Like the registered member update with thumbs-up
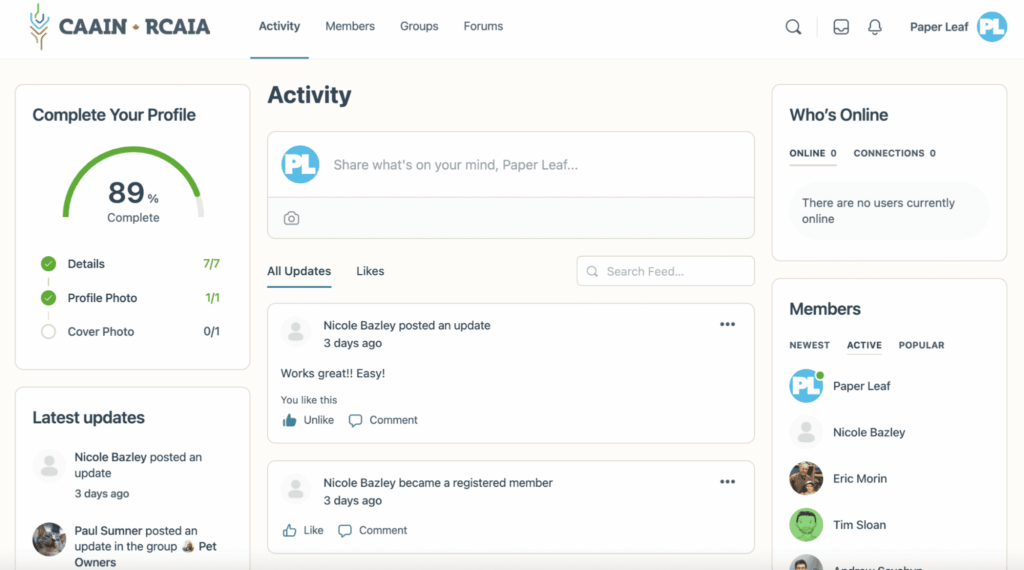The image size is (1024, 570). (290, 531)
